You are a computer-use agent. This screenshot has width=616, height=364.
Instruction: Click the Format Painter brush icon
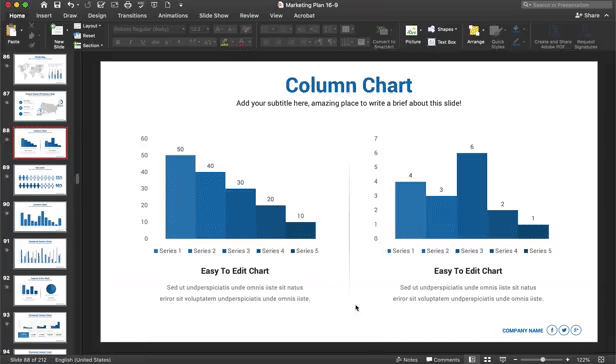[x=31, y=45]
